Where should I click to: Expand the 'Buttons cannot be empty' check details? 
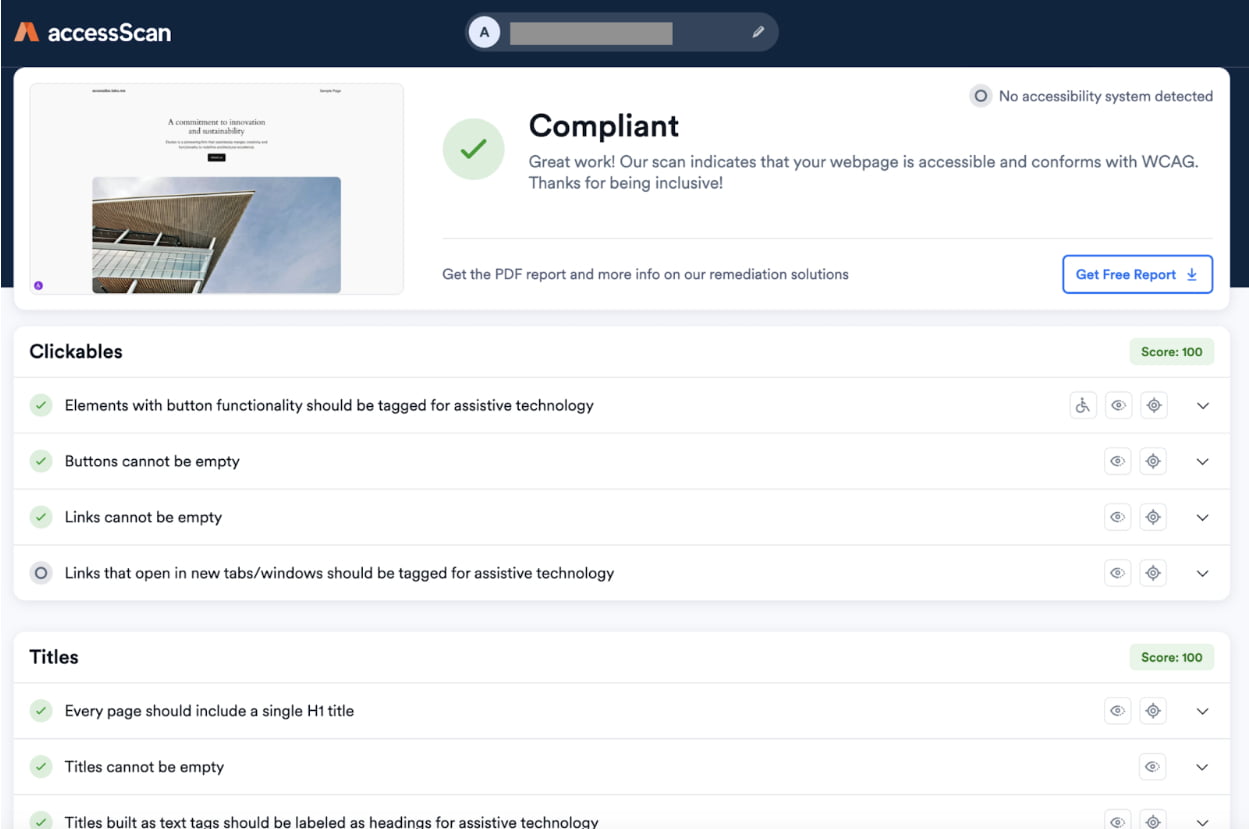coord(1202,461)
